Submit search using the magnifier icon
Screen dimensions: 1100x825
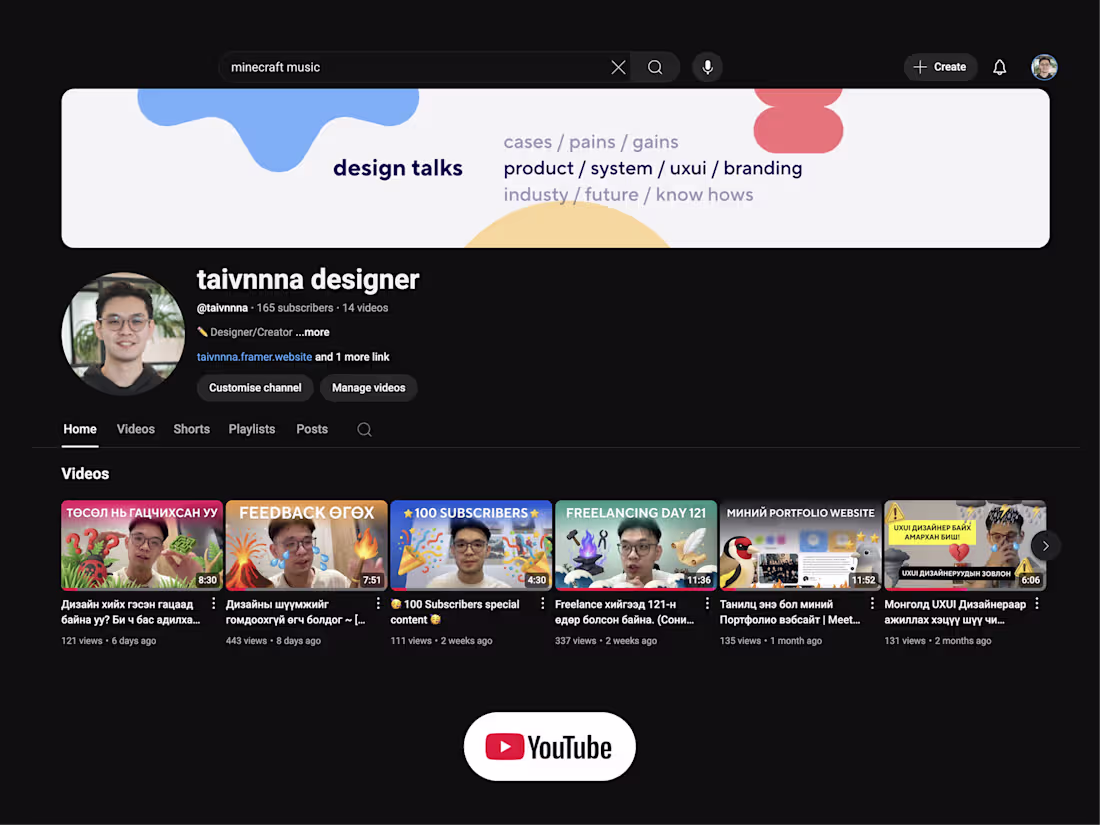[x=655, y=67]
